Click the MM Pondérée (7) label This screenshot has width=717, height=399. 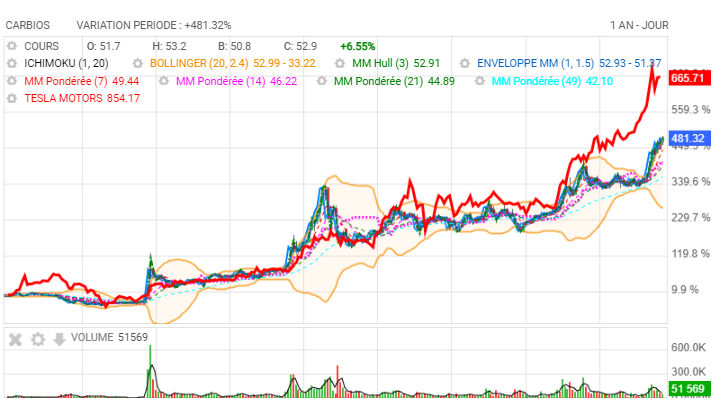(x=81, y=81)
